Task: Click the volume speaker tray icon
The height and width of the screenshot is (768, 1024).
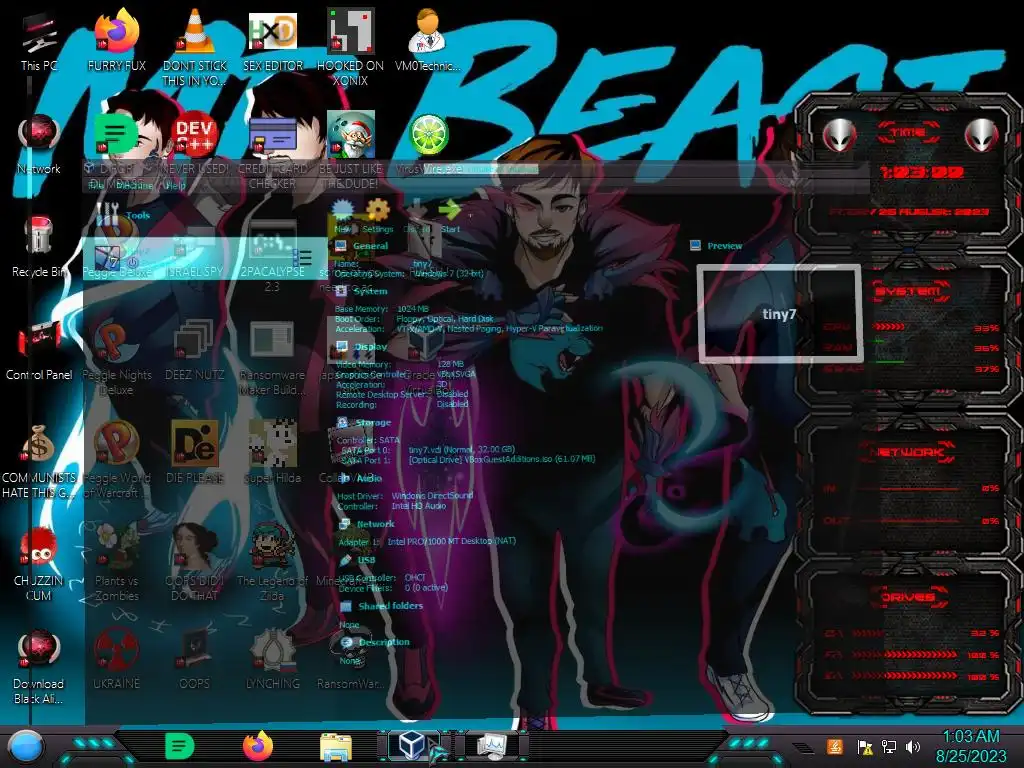Action: click(912, 746)
